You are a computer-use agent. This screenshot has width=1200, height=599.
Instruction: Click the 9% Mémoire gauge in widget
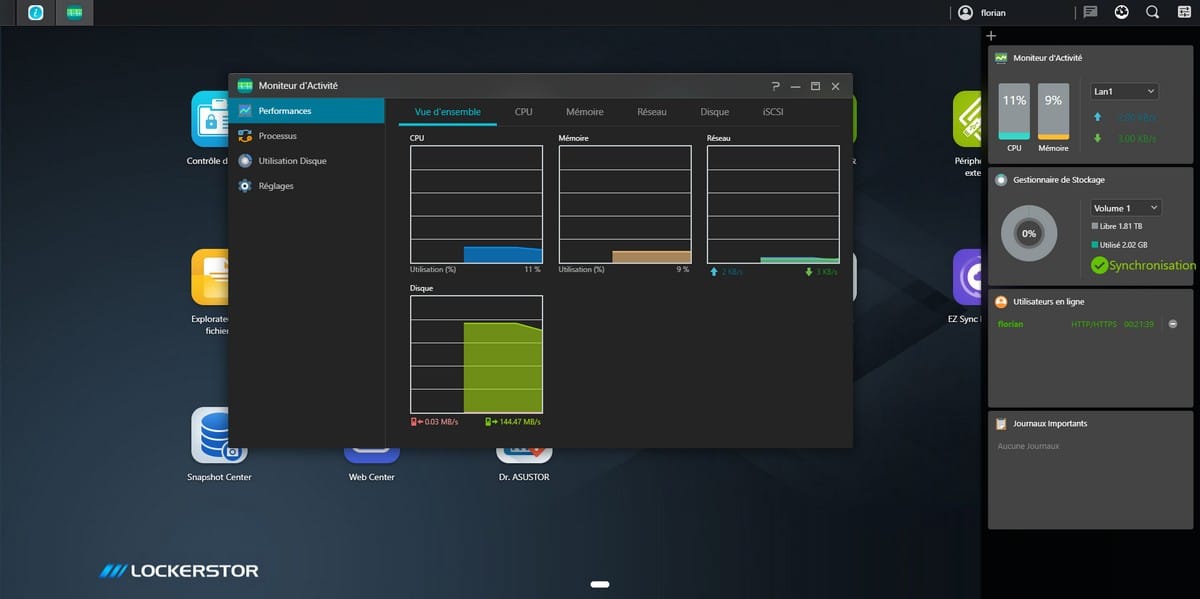[x=1053, y=111]
